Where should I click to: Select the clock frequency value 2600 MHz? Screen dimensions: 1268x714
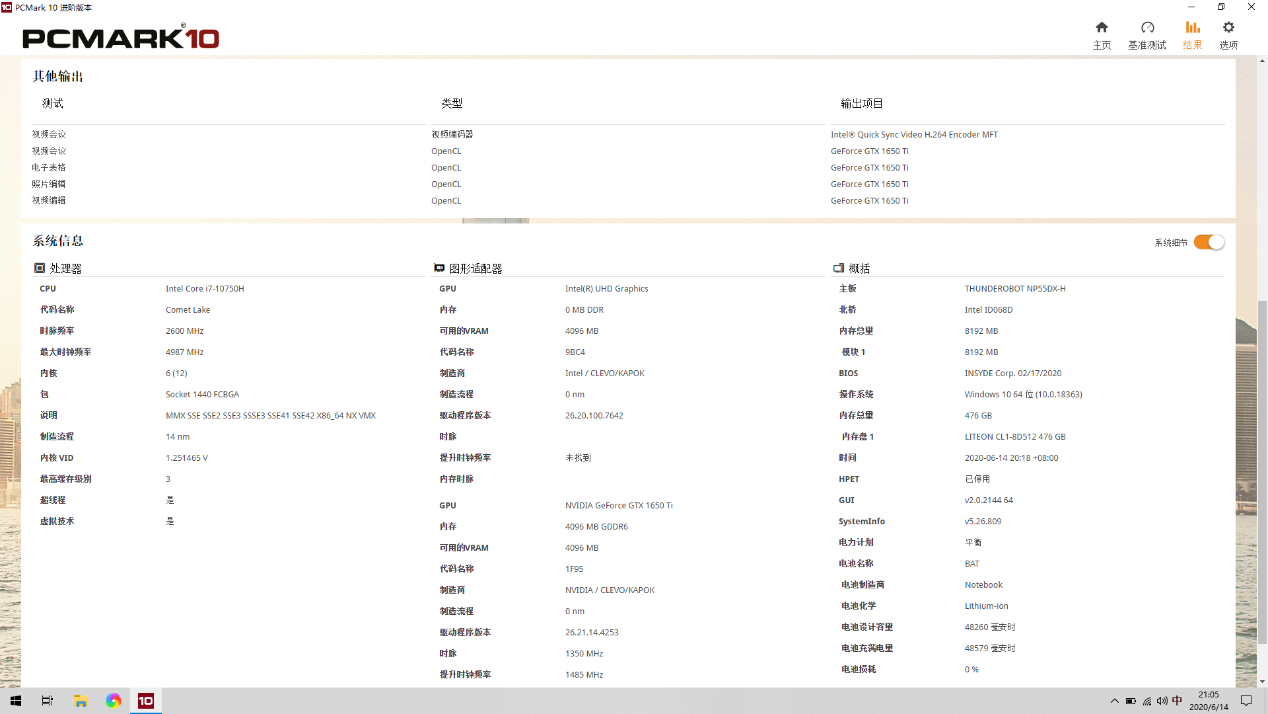185,331
